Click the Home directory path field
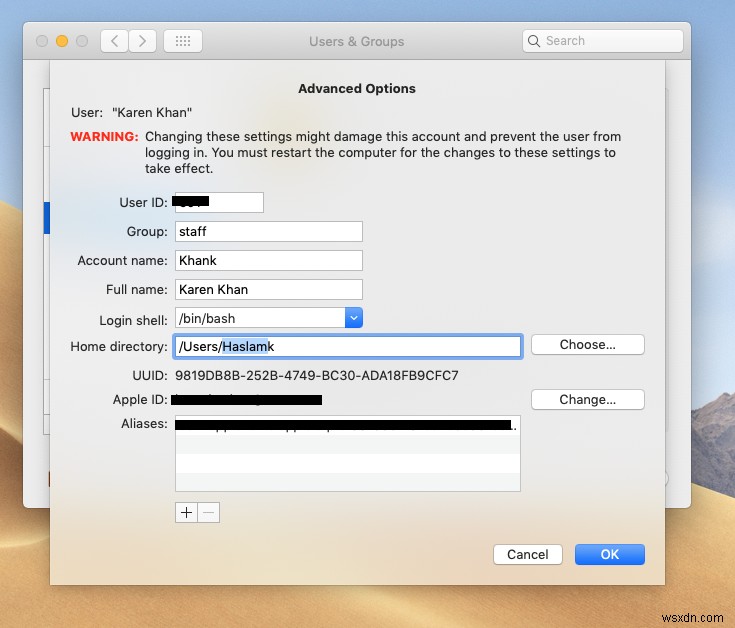The image size is (735, 628). click(x=348, y=346)
